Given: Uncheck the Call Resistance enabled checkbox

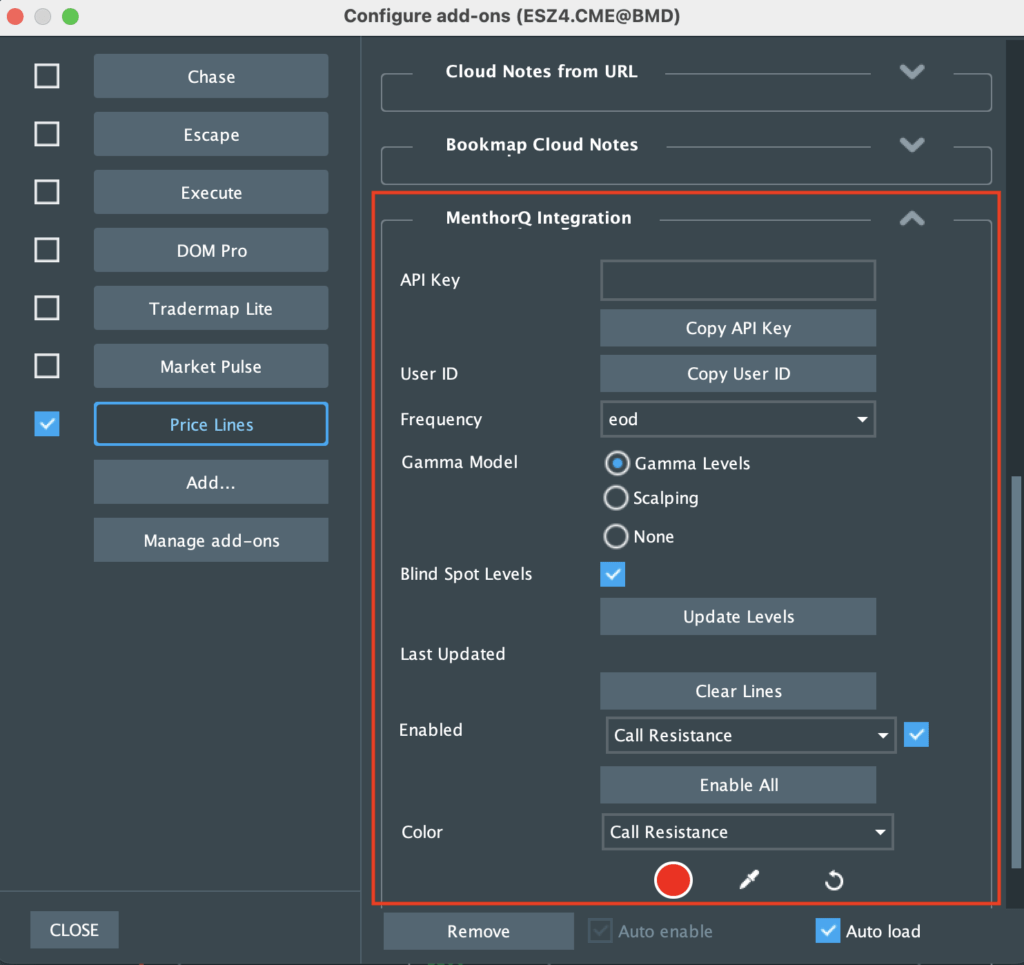Looking at the screenshot, I should pyautogui.click(x=916, y=734).
